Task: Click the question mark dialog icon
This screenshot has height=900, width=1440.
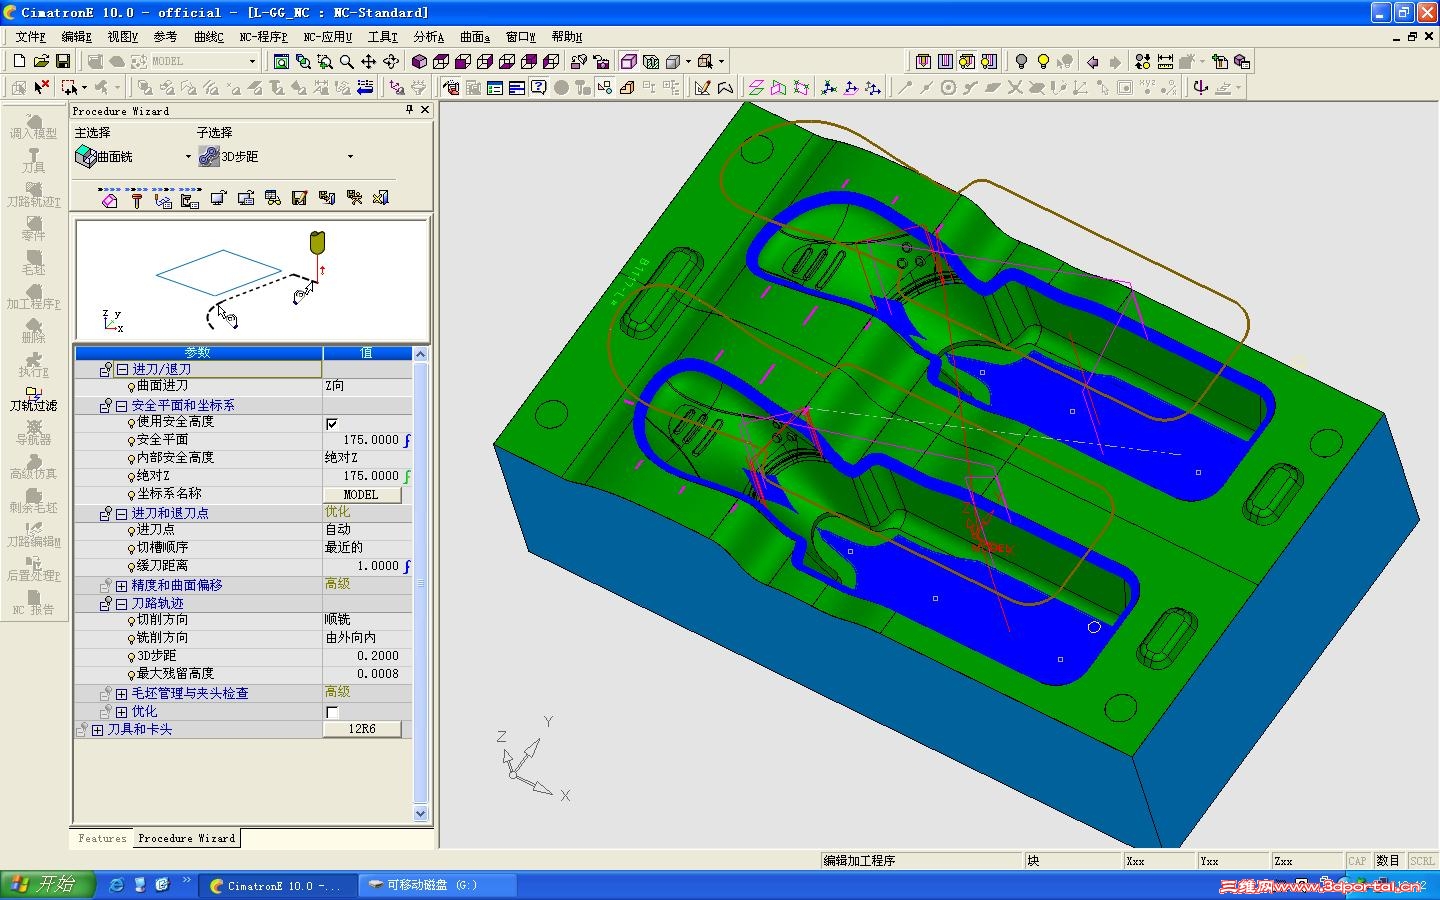Action: (x=539, y=88)
